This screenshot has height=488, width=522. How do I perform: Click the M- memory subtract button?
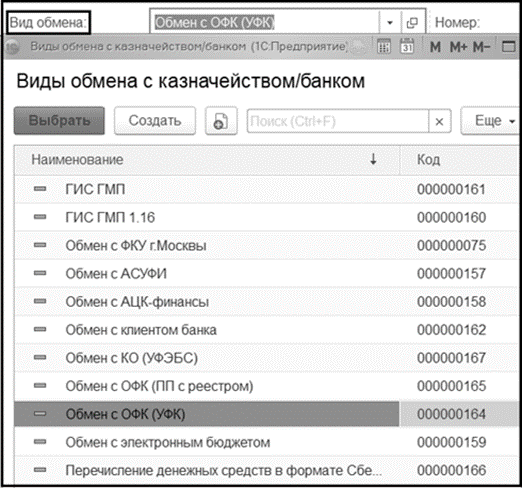pyautogui.click(x=481, y=47)
